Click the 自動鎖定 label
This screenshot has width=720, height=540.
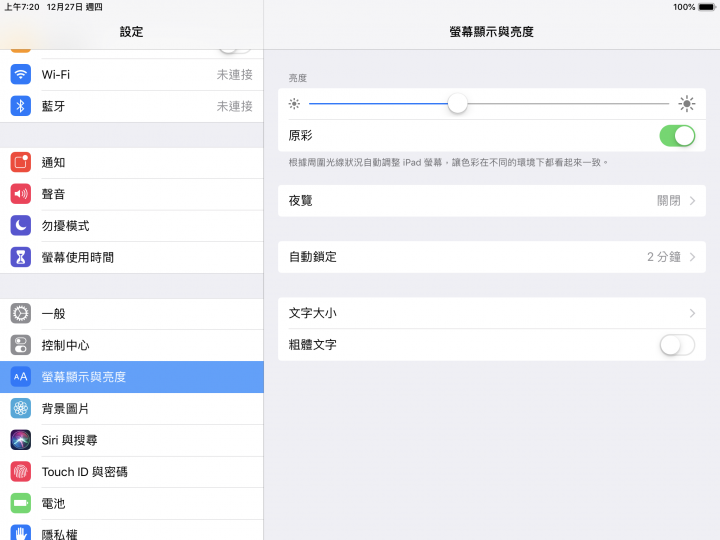(313, 257)
